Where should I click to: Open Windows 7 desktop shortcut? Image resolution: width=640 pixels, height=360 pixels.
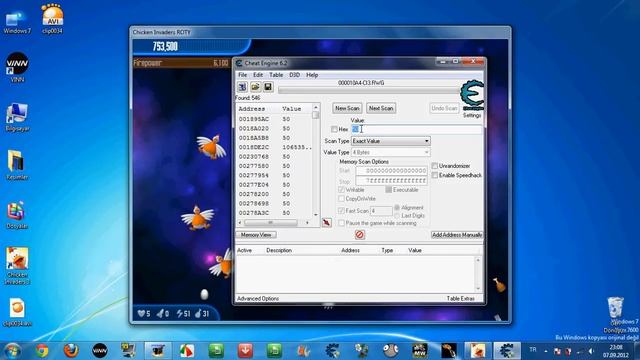[17, 21]
